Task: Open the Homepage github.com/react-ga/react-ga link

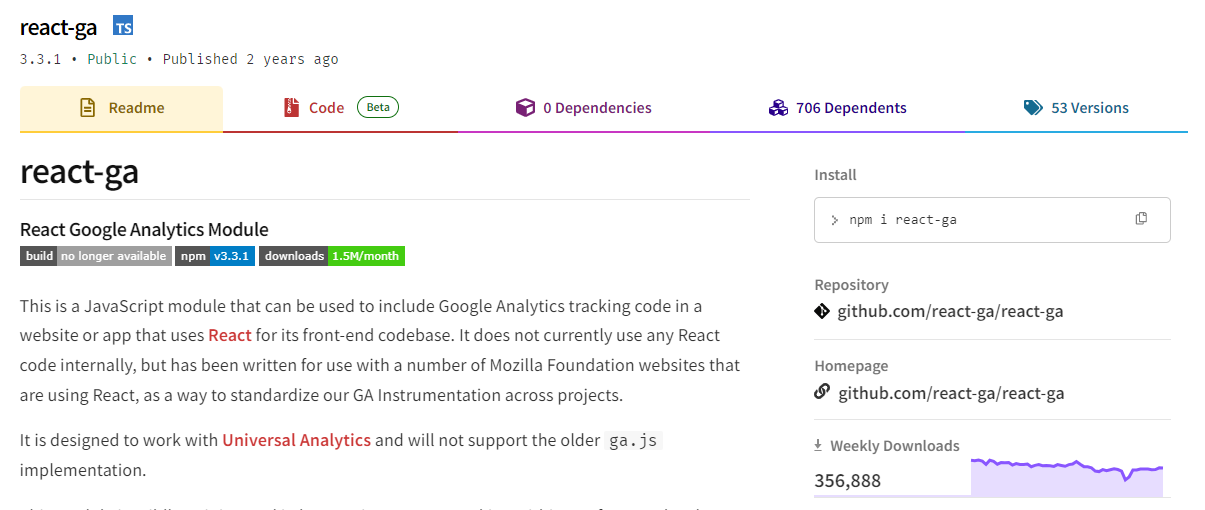Action: (950, 393)
